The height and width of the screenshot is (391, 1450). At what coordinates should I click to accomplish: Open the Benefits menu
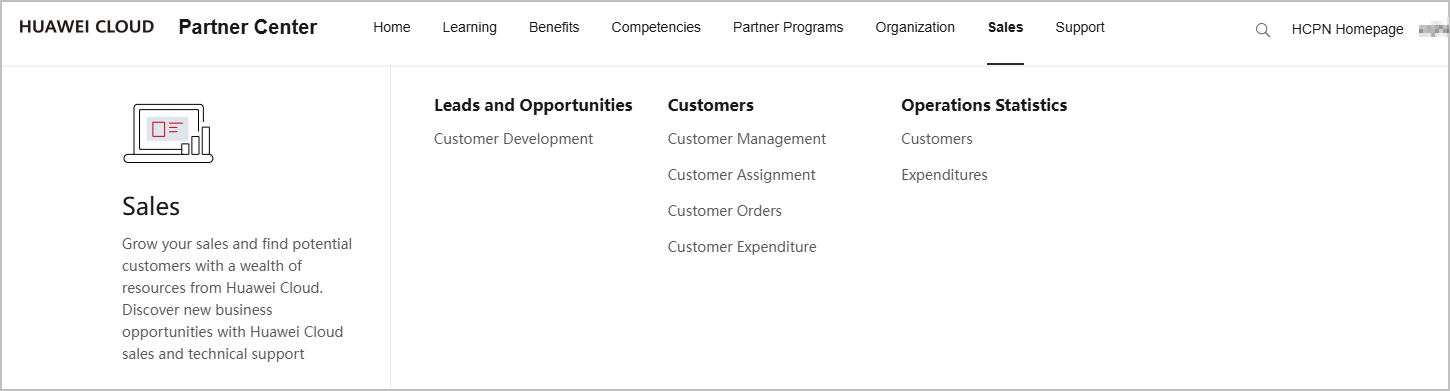click(x=554, y=27)
